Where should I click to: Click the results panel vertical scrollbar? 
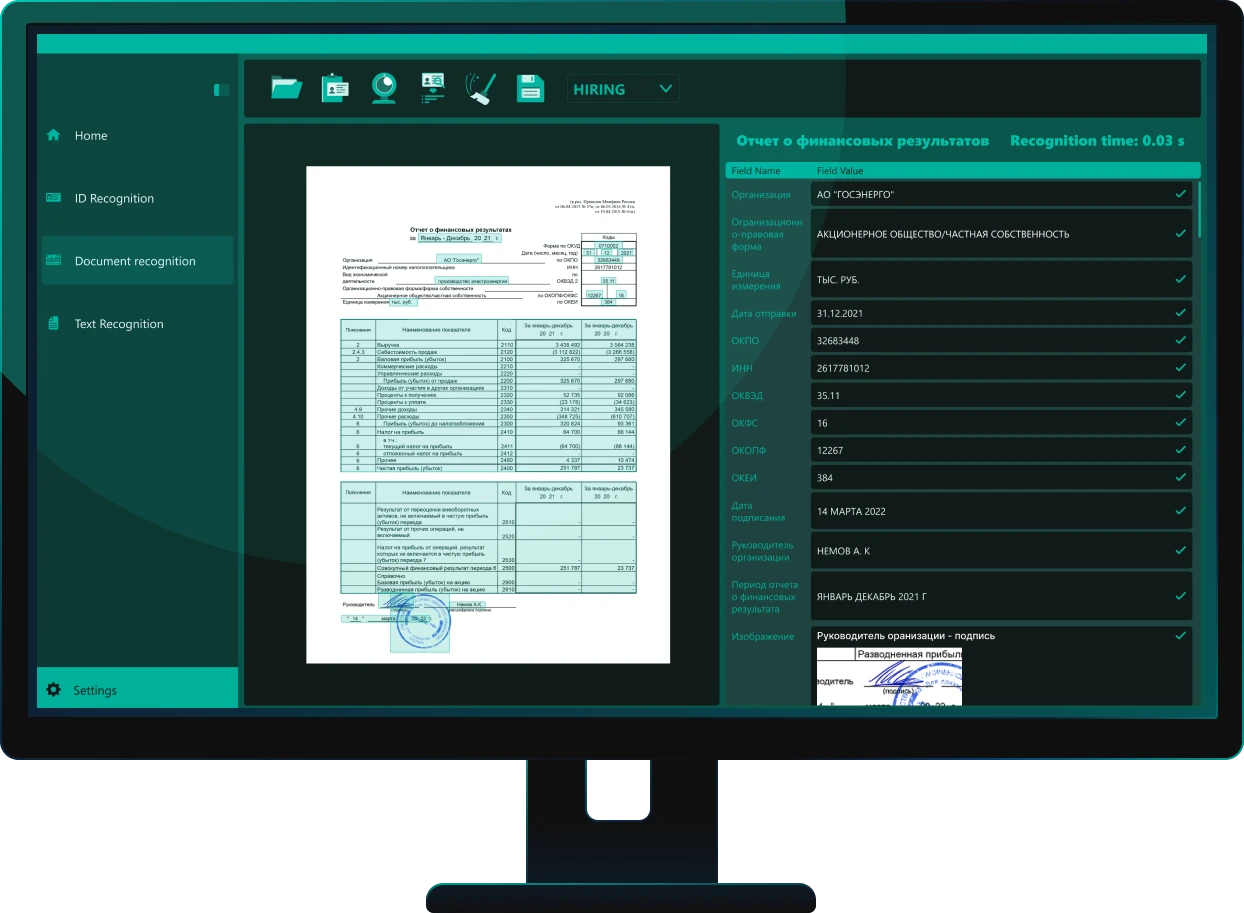point(1198,210)
